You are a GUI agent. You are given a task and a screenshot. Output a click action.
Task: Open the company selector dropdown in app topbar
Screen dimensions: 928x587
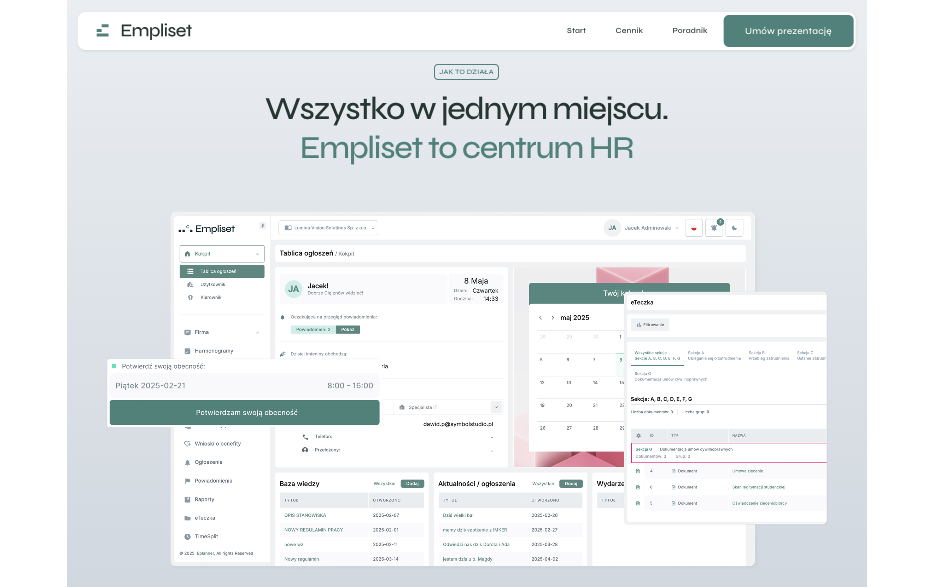328,228
